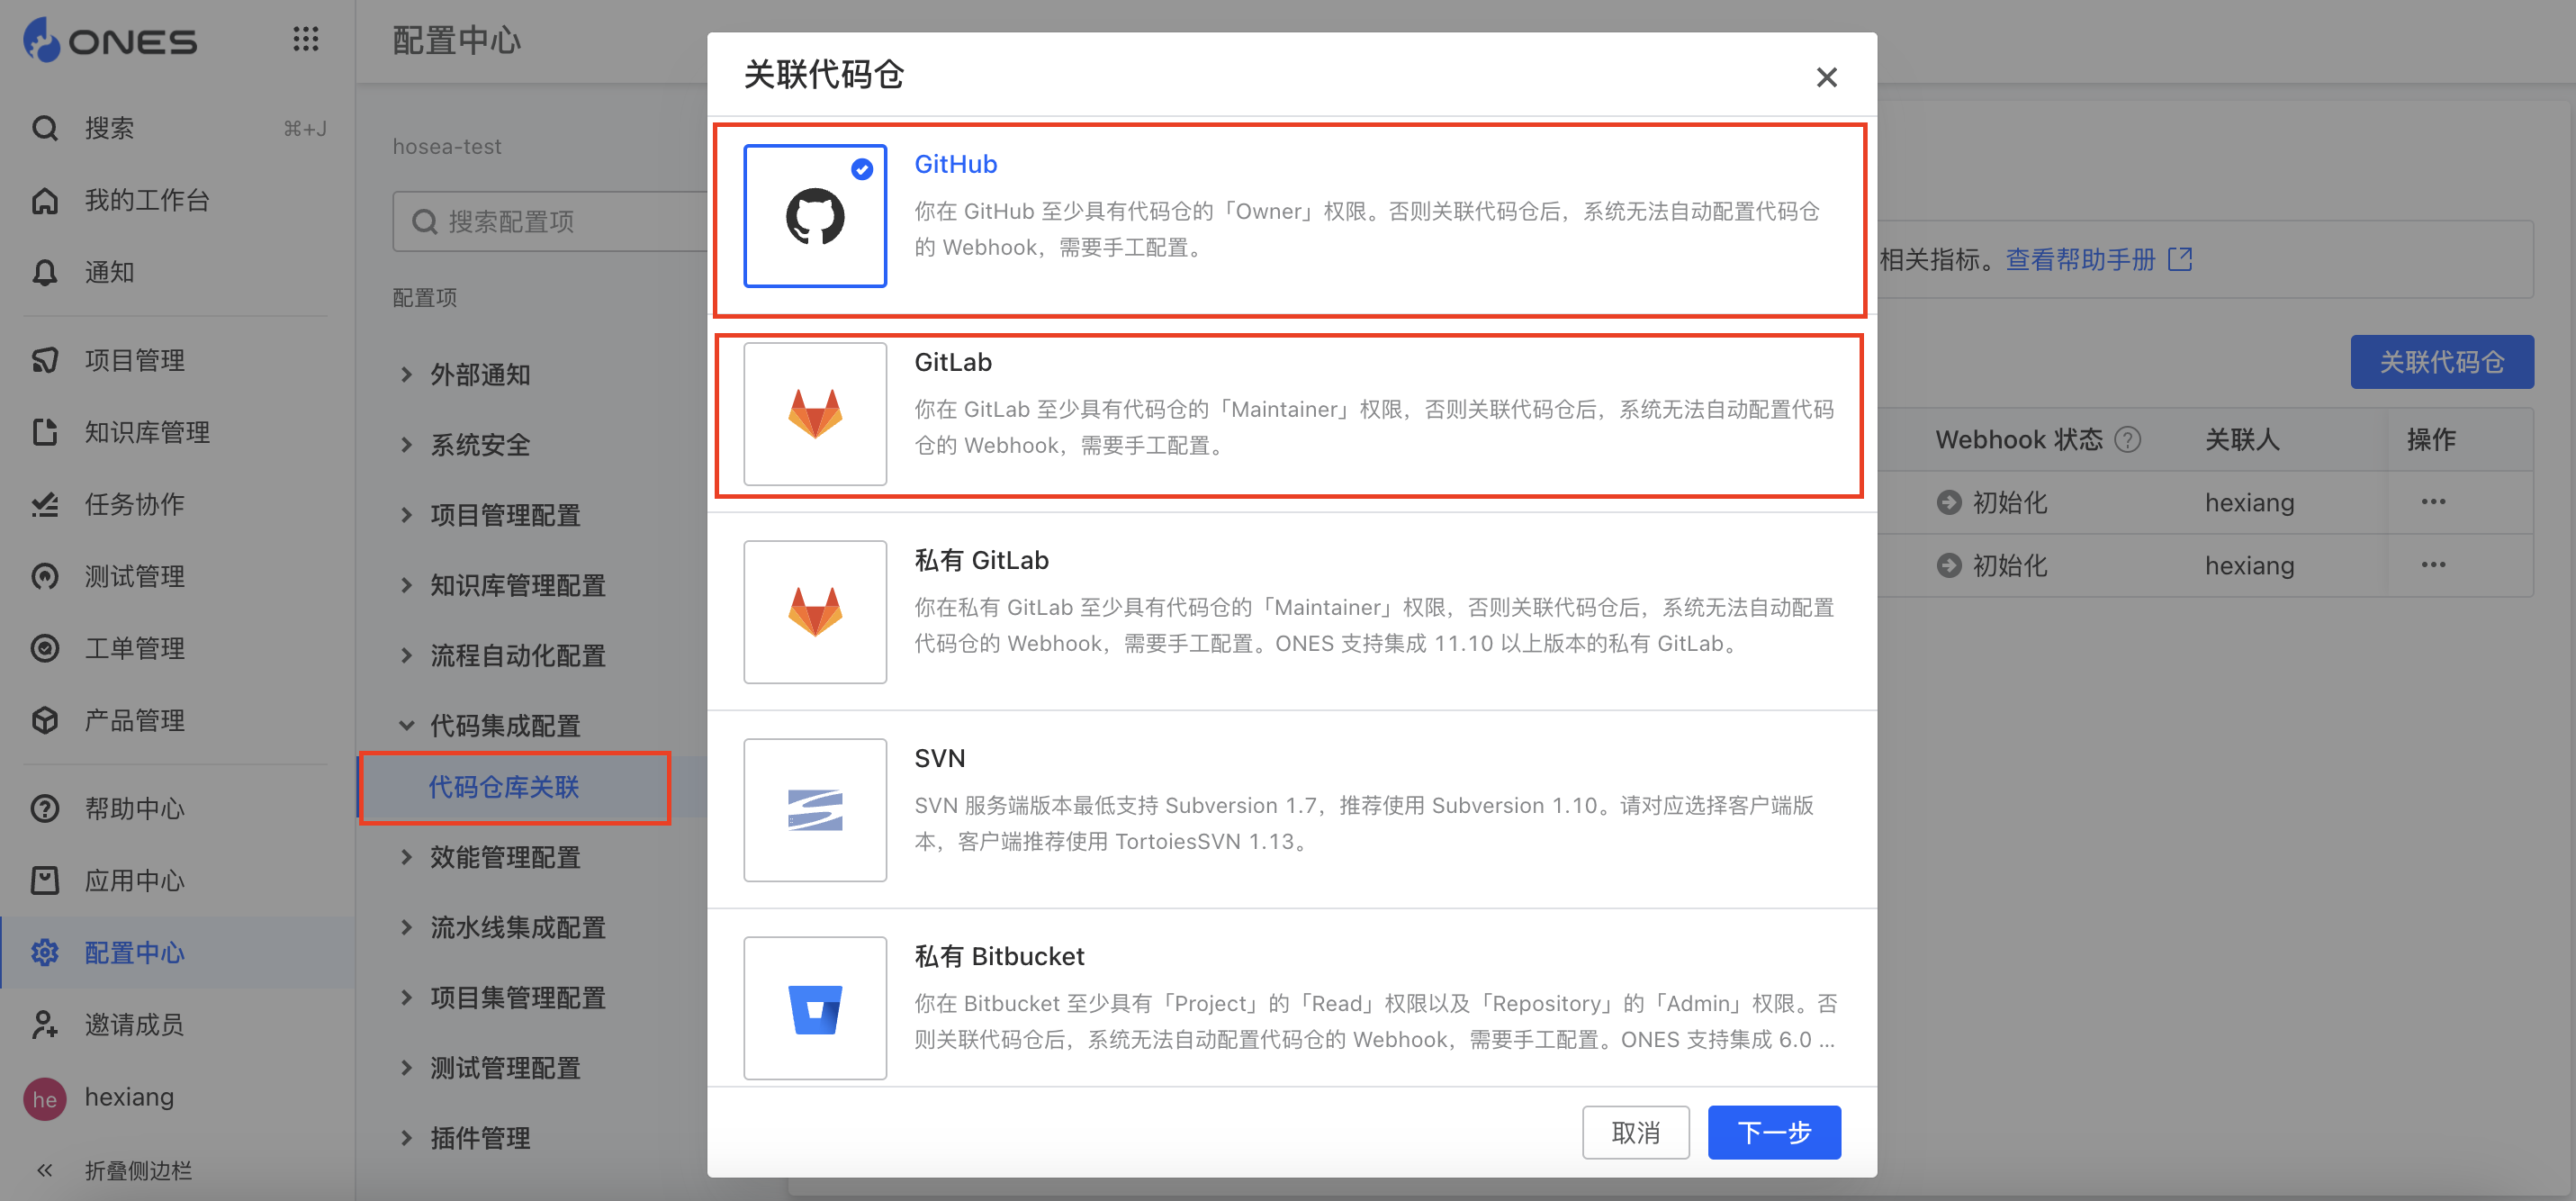2576x1201 pixels.
Task: Expand 插件管理 section
Action: [x=406, y=1137]
